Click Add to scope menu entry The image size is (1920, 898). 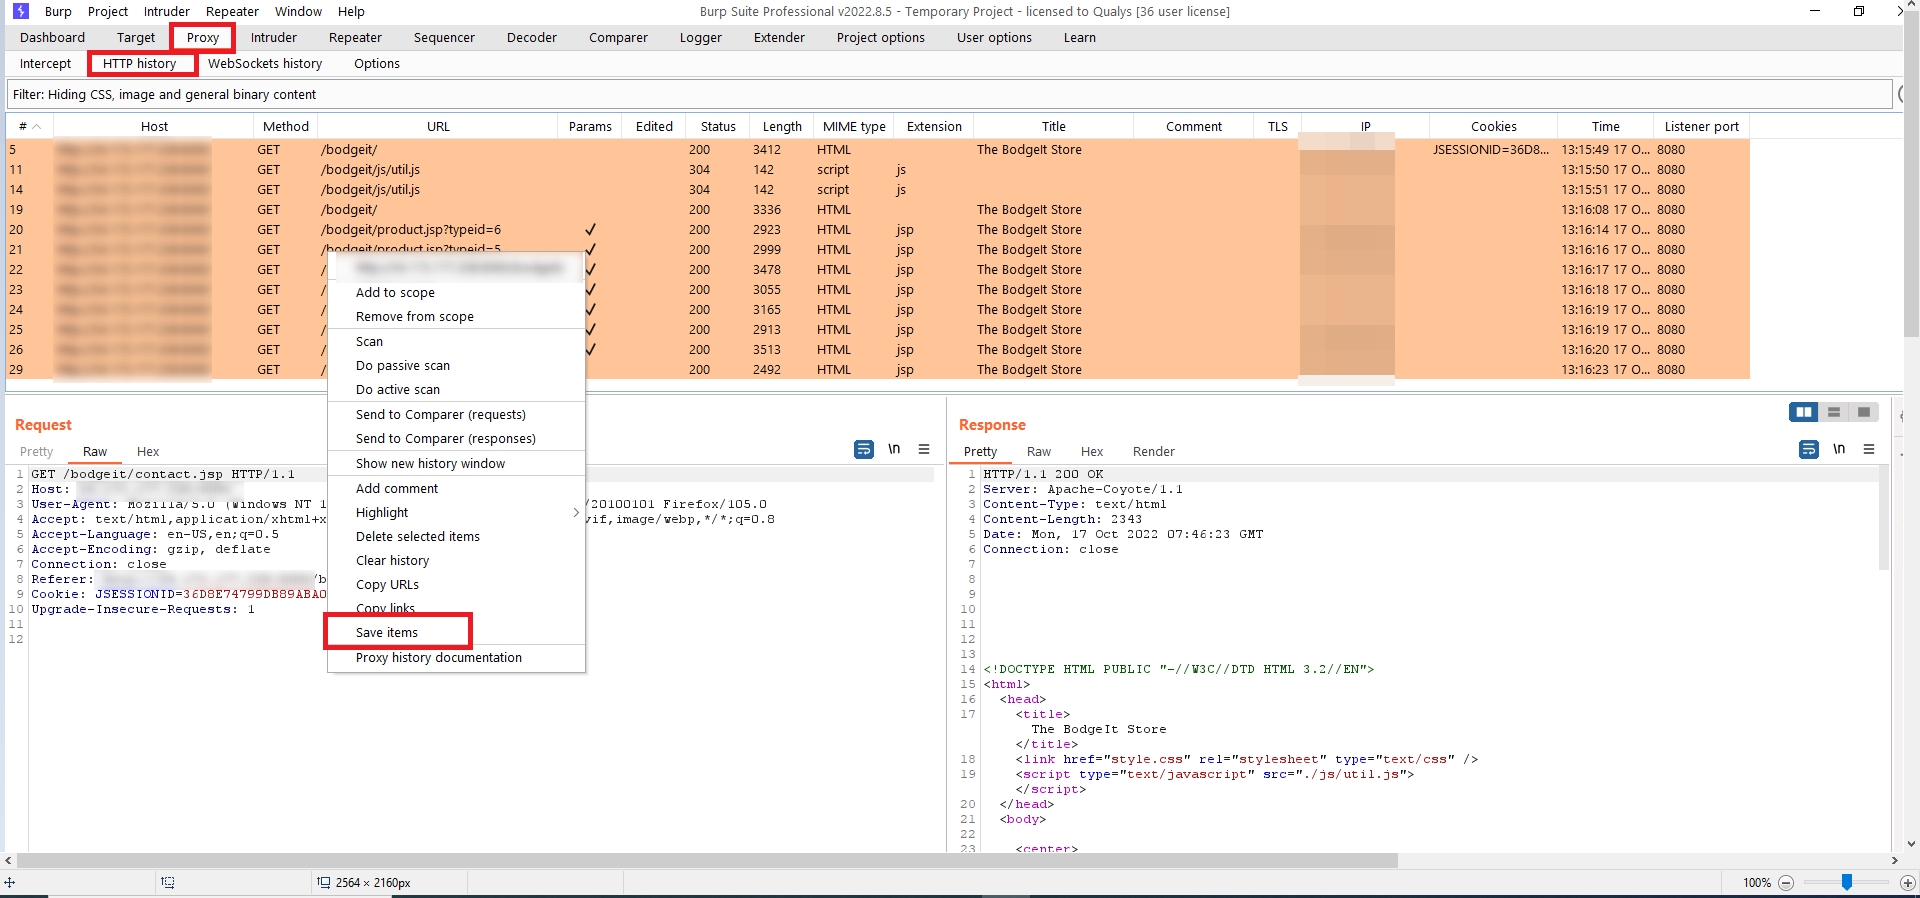(395, 293)
